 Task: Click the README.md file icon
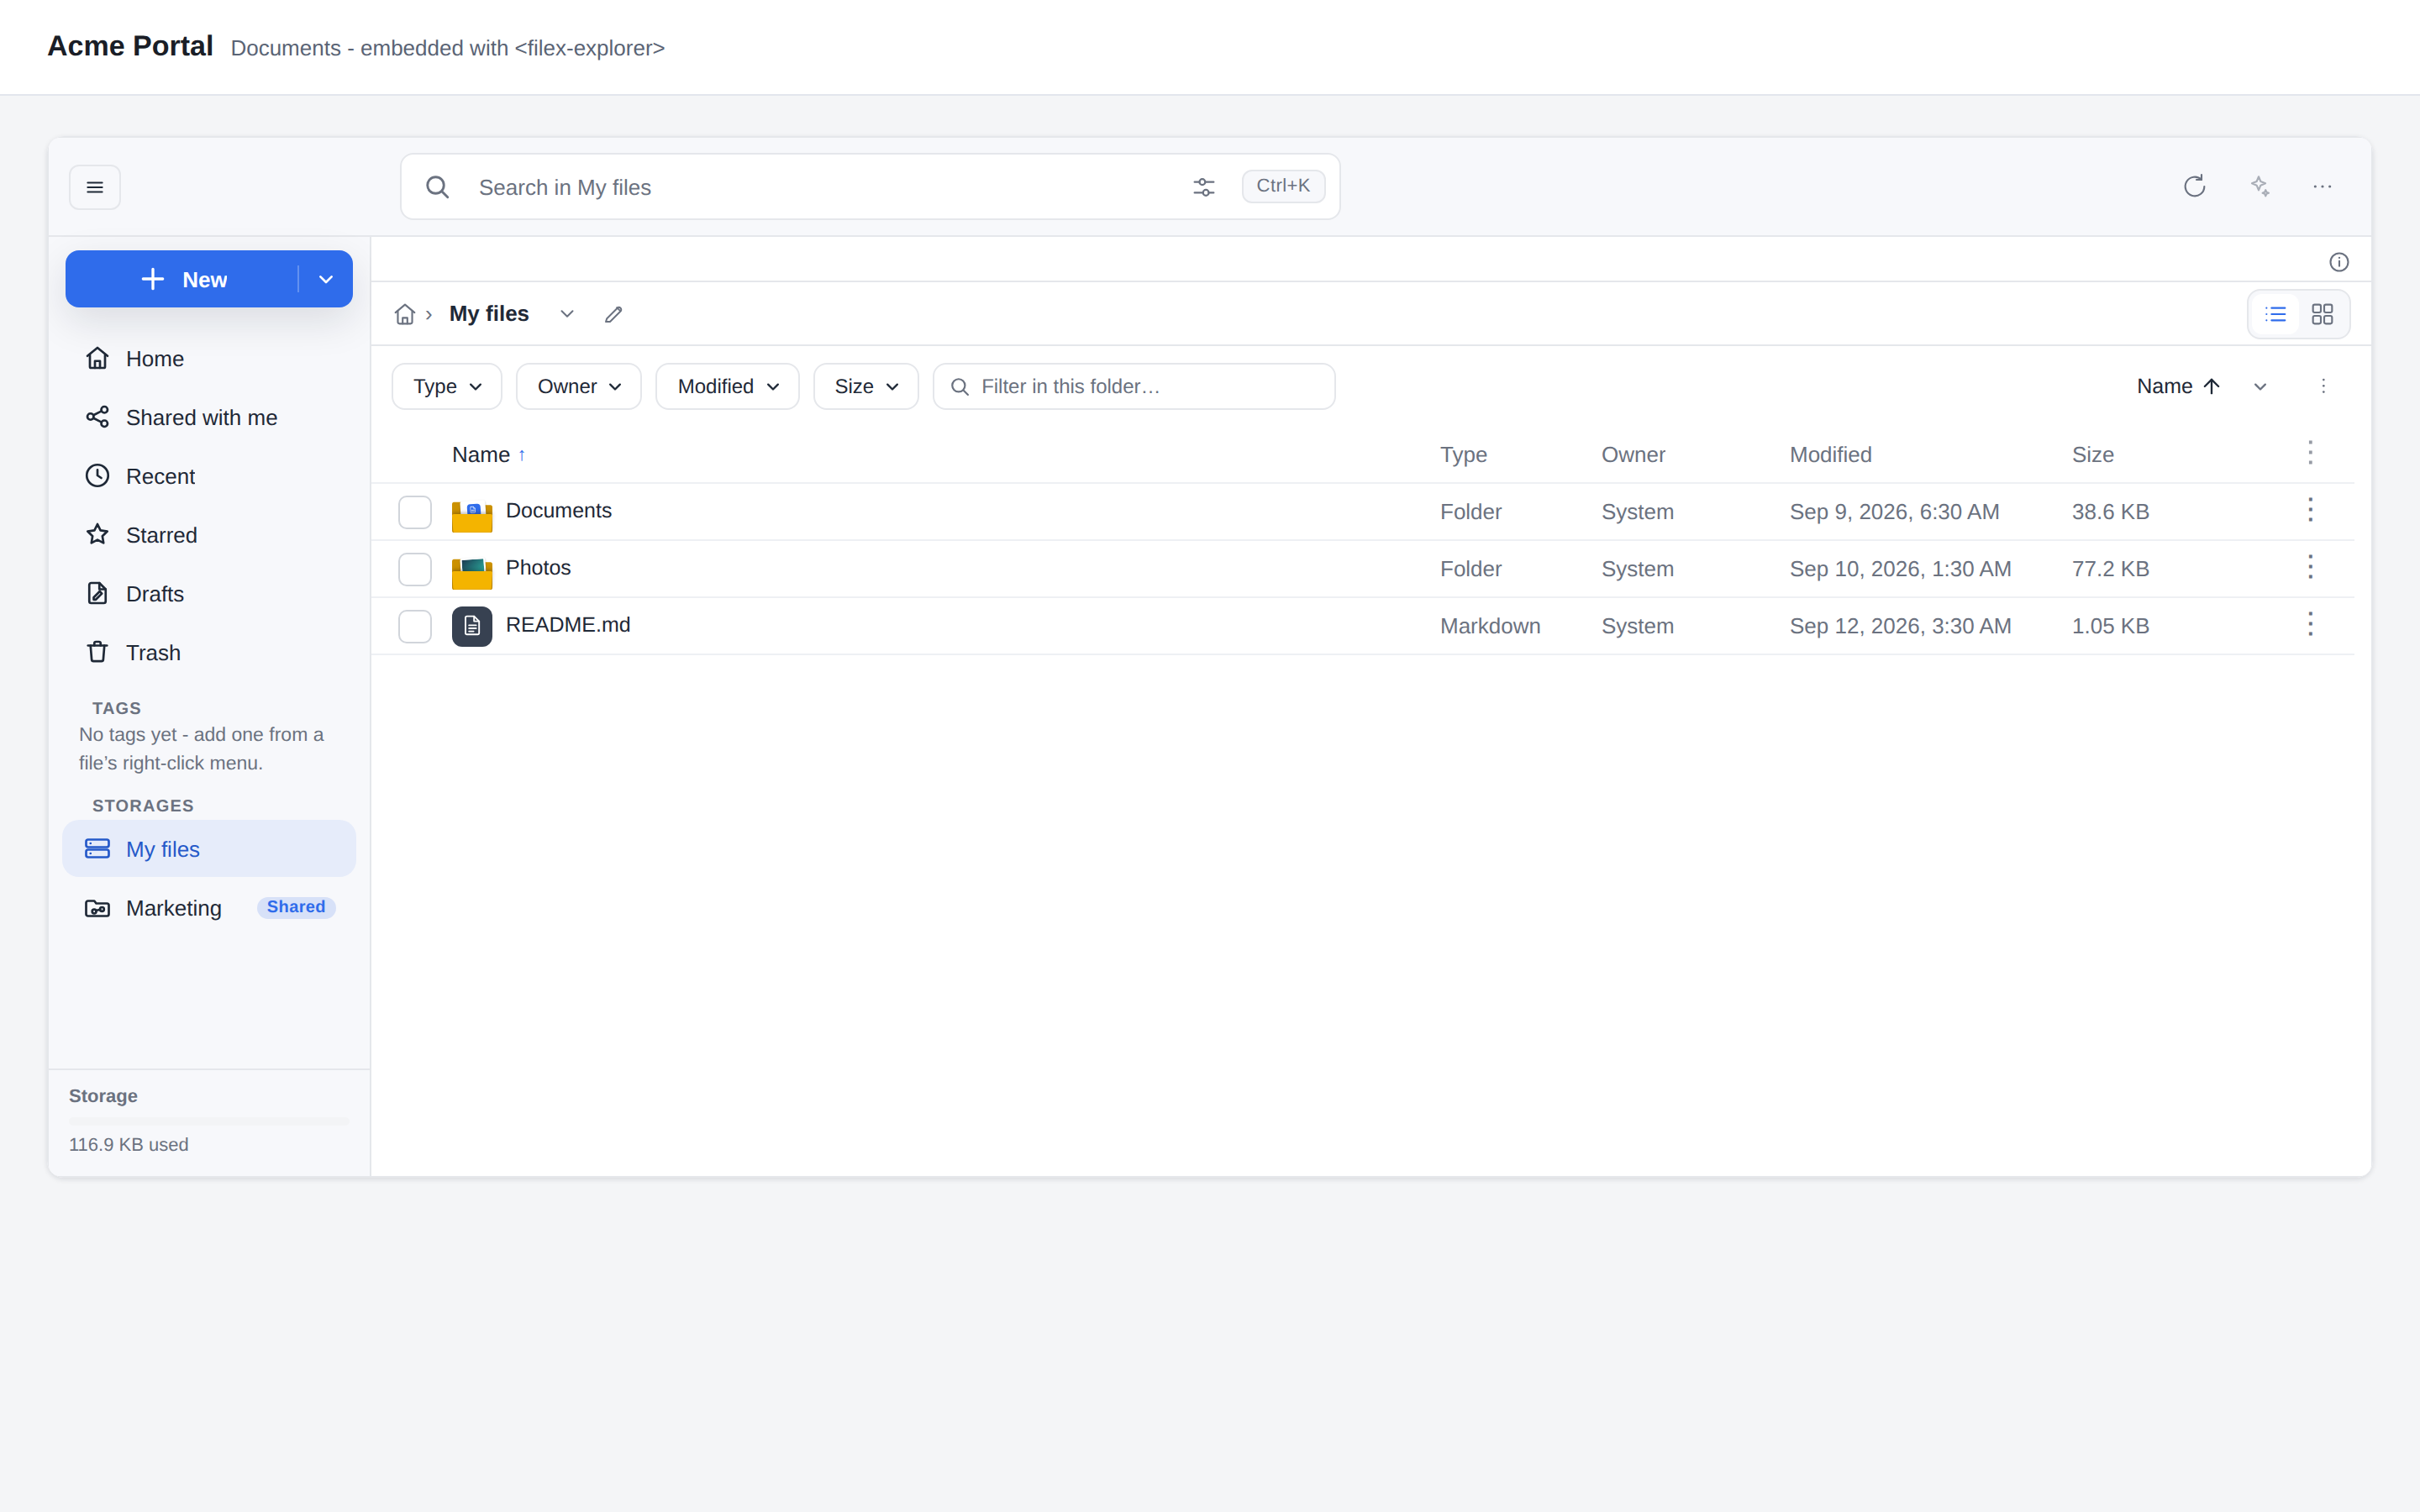[x=472, y=626]
